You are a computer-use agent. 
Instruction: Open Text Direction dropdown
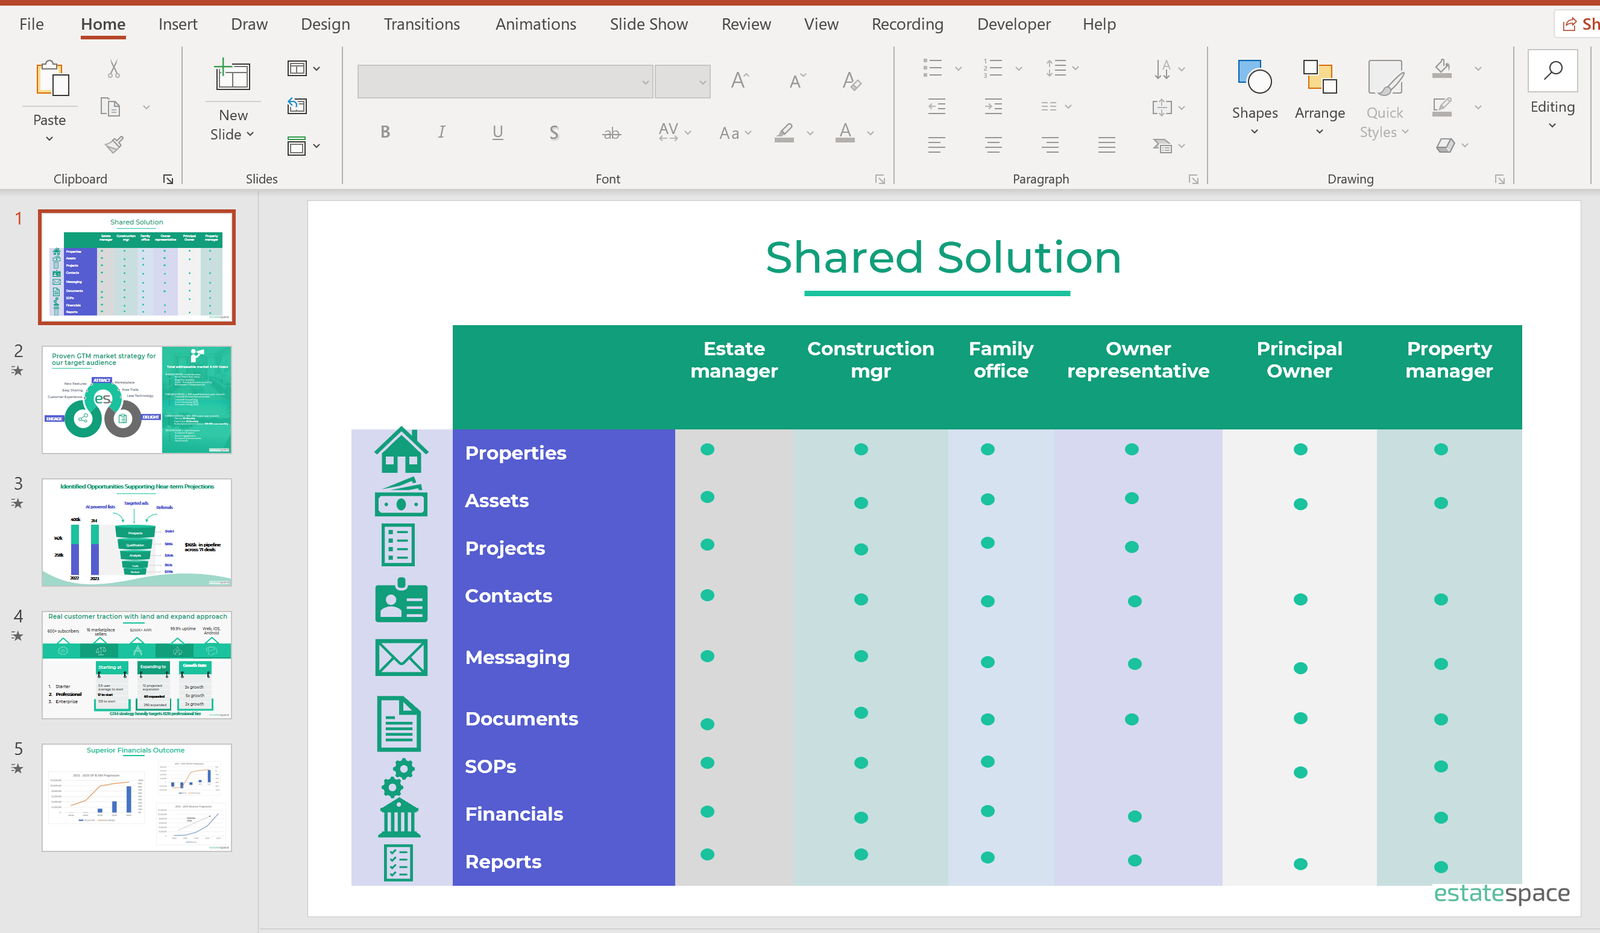point(1169,68)
